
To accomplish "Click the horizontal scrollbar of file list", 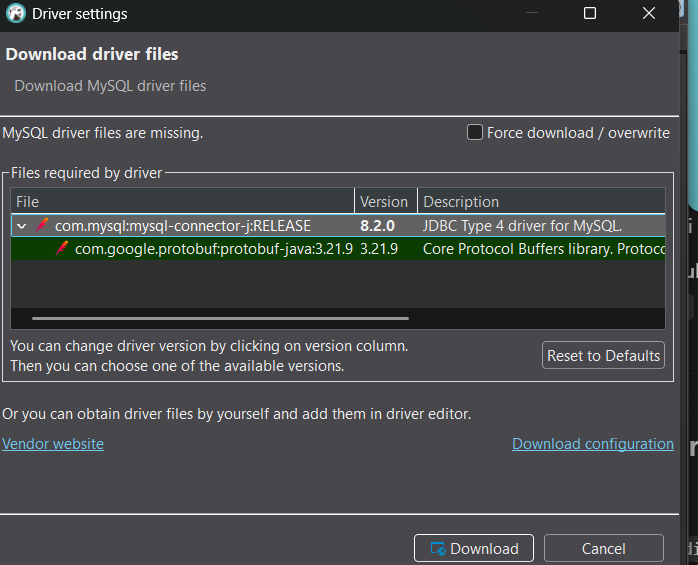I will [220, 318].
